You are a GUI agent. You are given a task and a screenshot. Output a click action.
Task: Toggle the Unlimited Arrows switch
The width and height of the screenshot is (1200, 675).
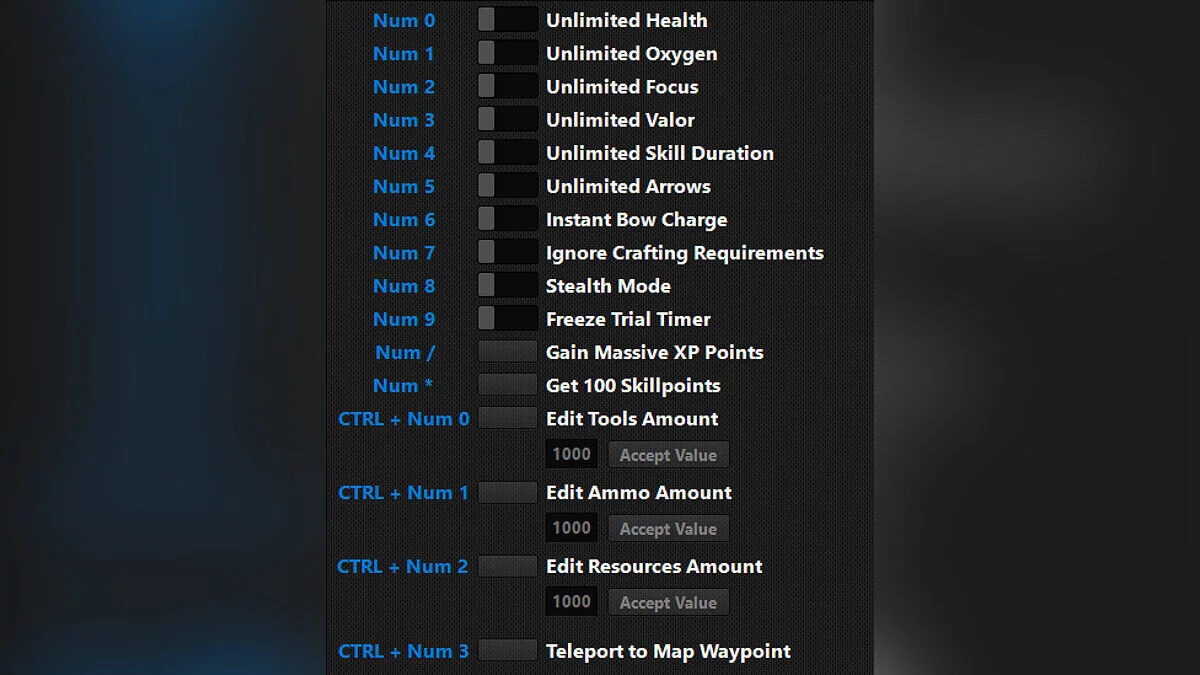507,185
